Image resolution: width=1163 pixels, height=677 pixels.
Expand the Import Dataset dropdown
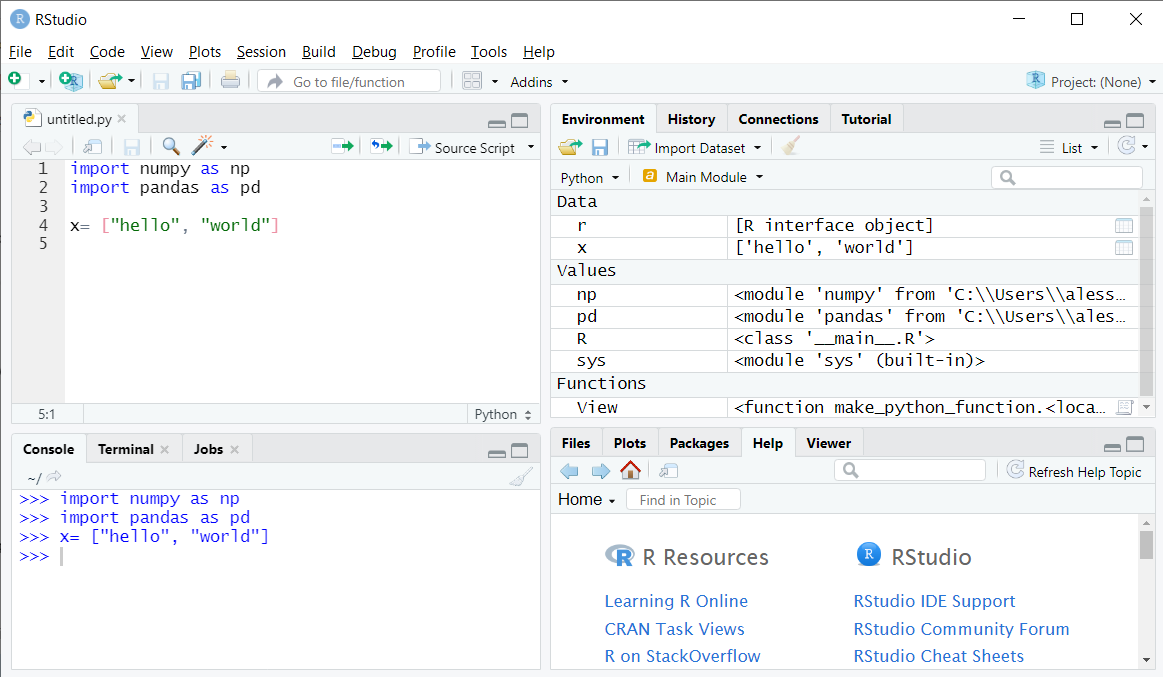coord(757,148)
